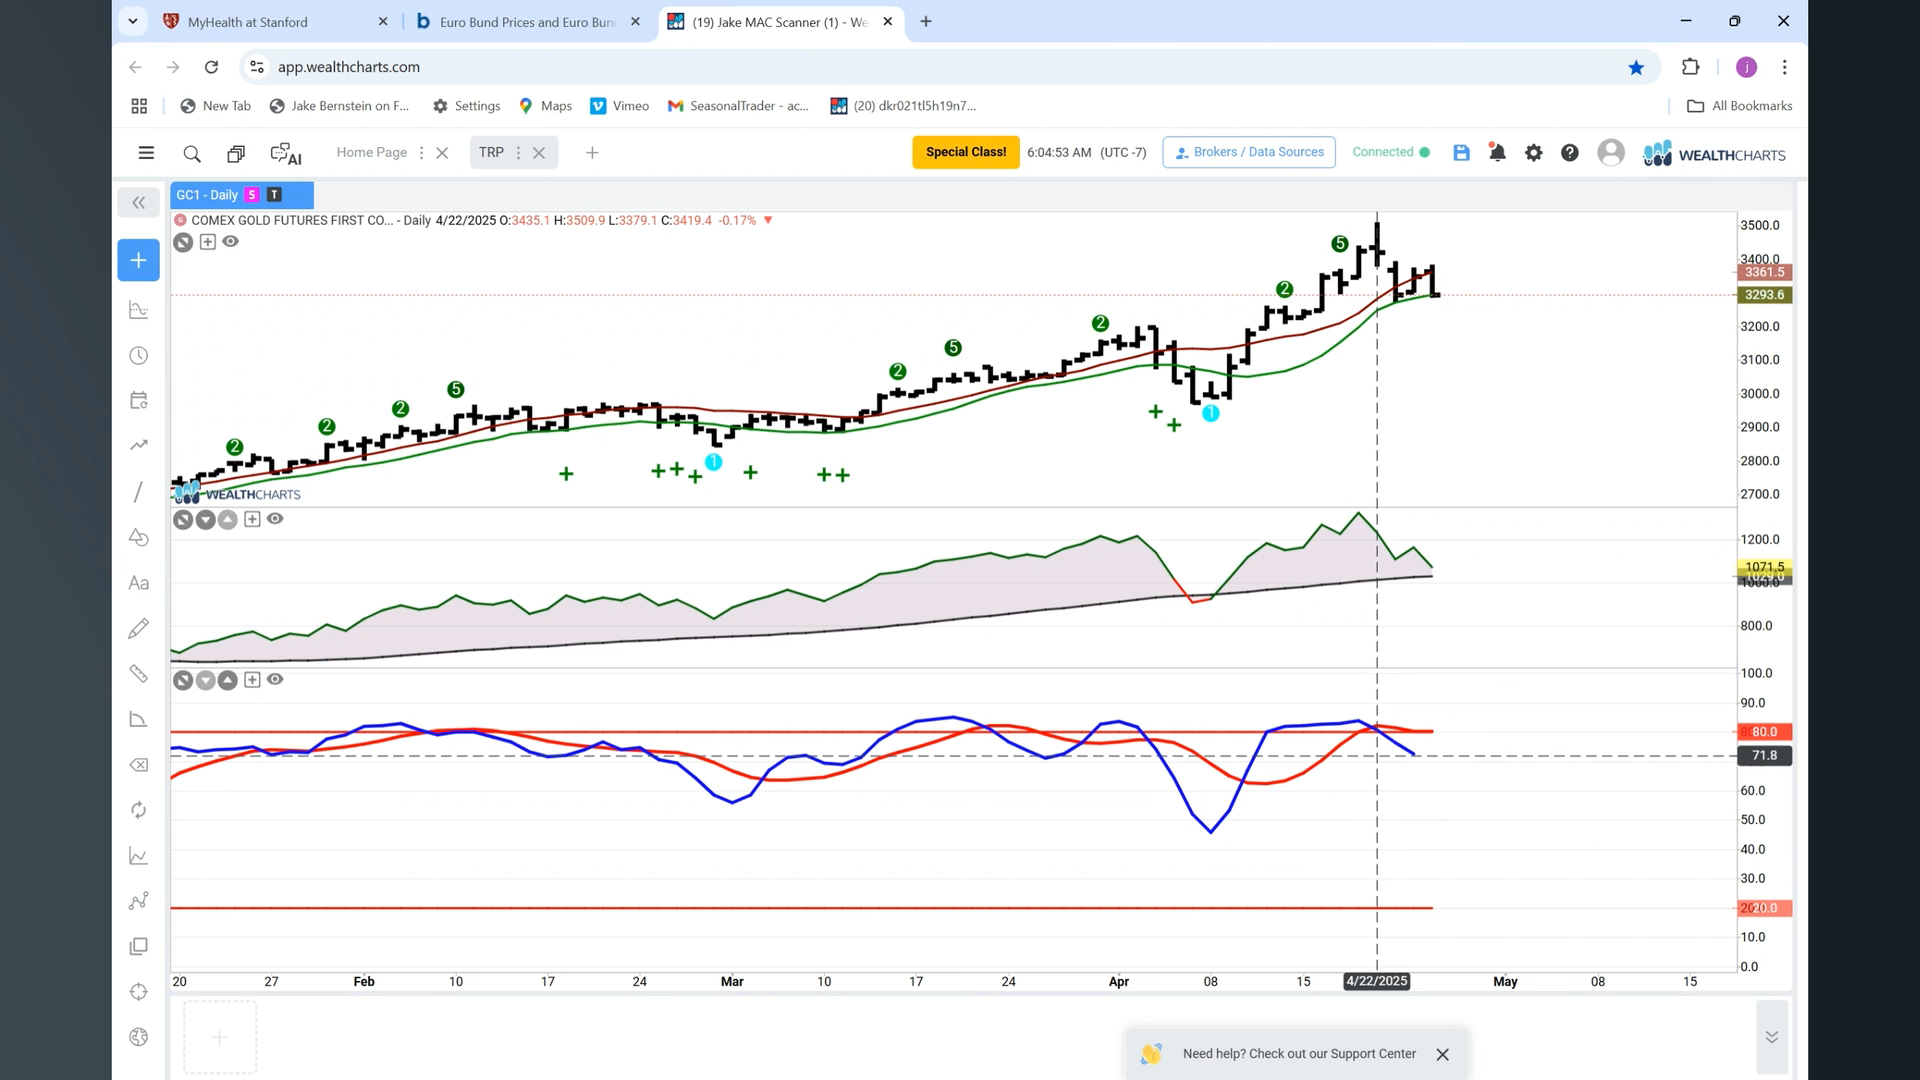Open Brokers / Data Sources

point(1249,152)
